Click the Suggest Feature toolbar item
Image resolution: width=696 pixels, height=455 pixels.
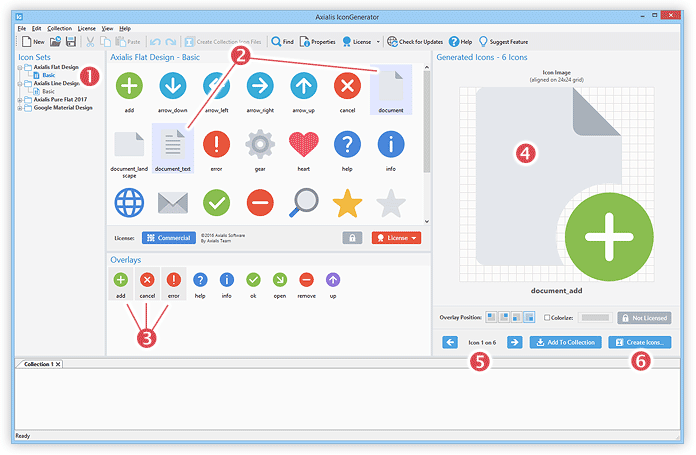503,42
